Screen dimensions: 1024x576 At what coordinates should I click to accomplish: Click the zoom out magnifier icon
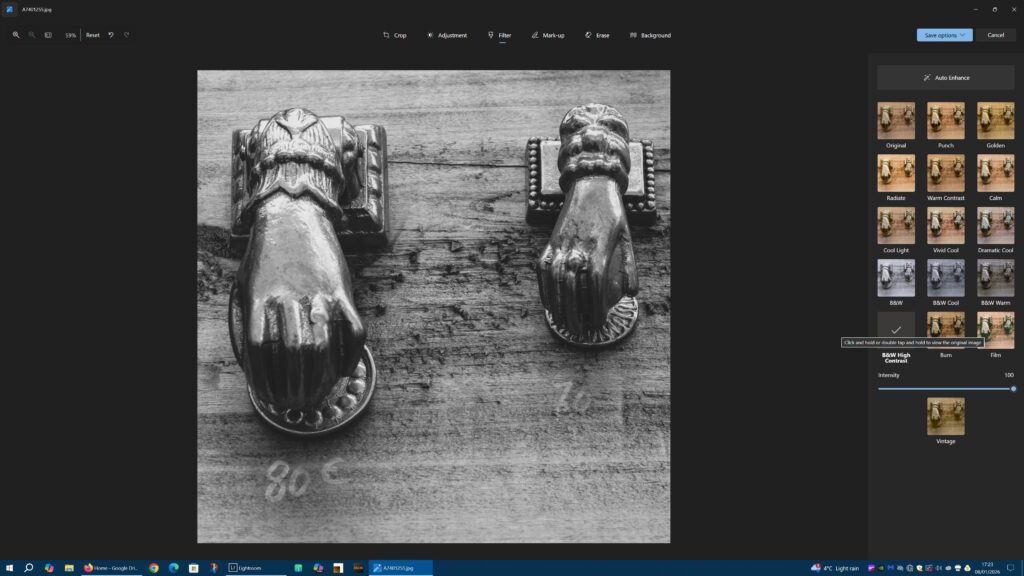[x=32, y=35]
